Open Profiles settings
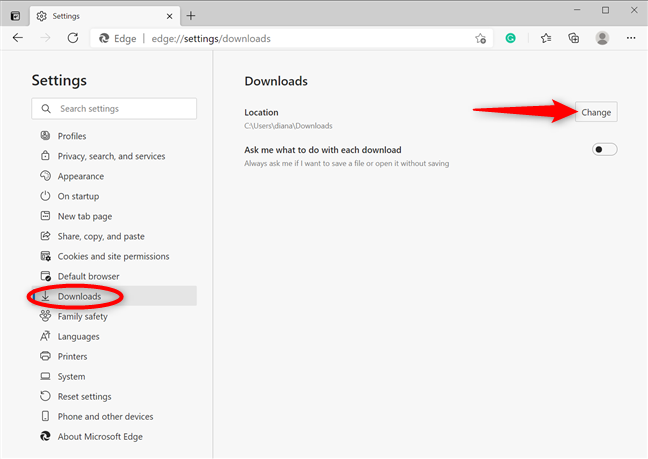Viewport: 648px width, 459px height. 114,136
